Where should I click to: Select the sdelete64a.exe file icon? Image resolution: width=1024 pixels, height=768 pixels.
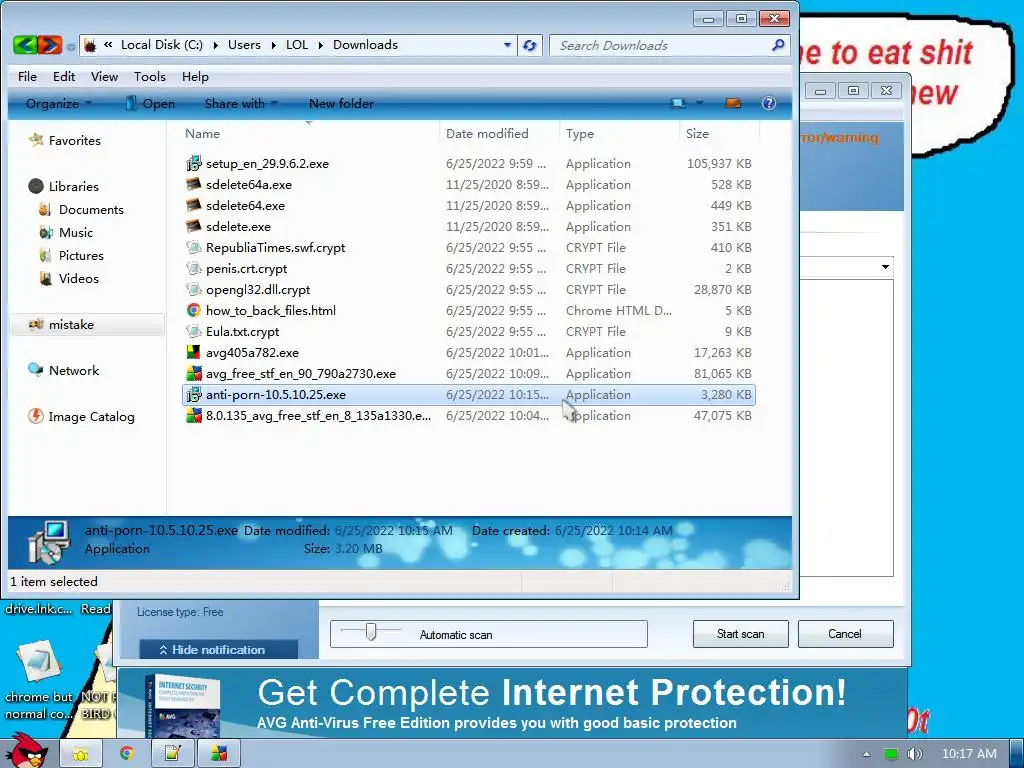(193, 184)
